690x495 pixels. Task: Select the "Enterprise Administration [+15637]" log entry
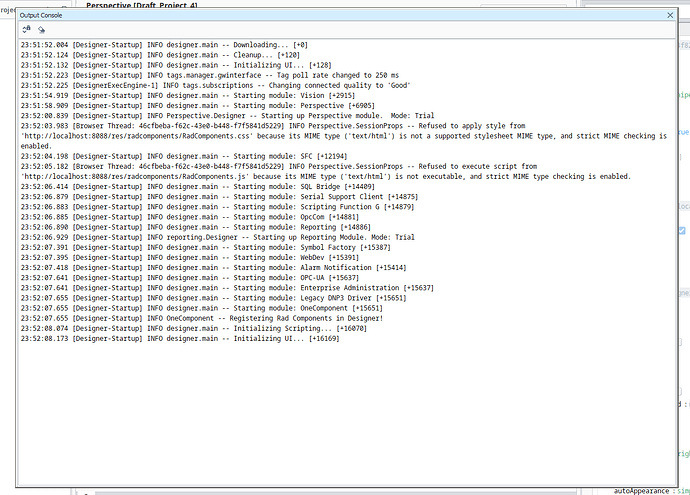click(227, 288)
